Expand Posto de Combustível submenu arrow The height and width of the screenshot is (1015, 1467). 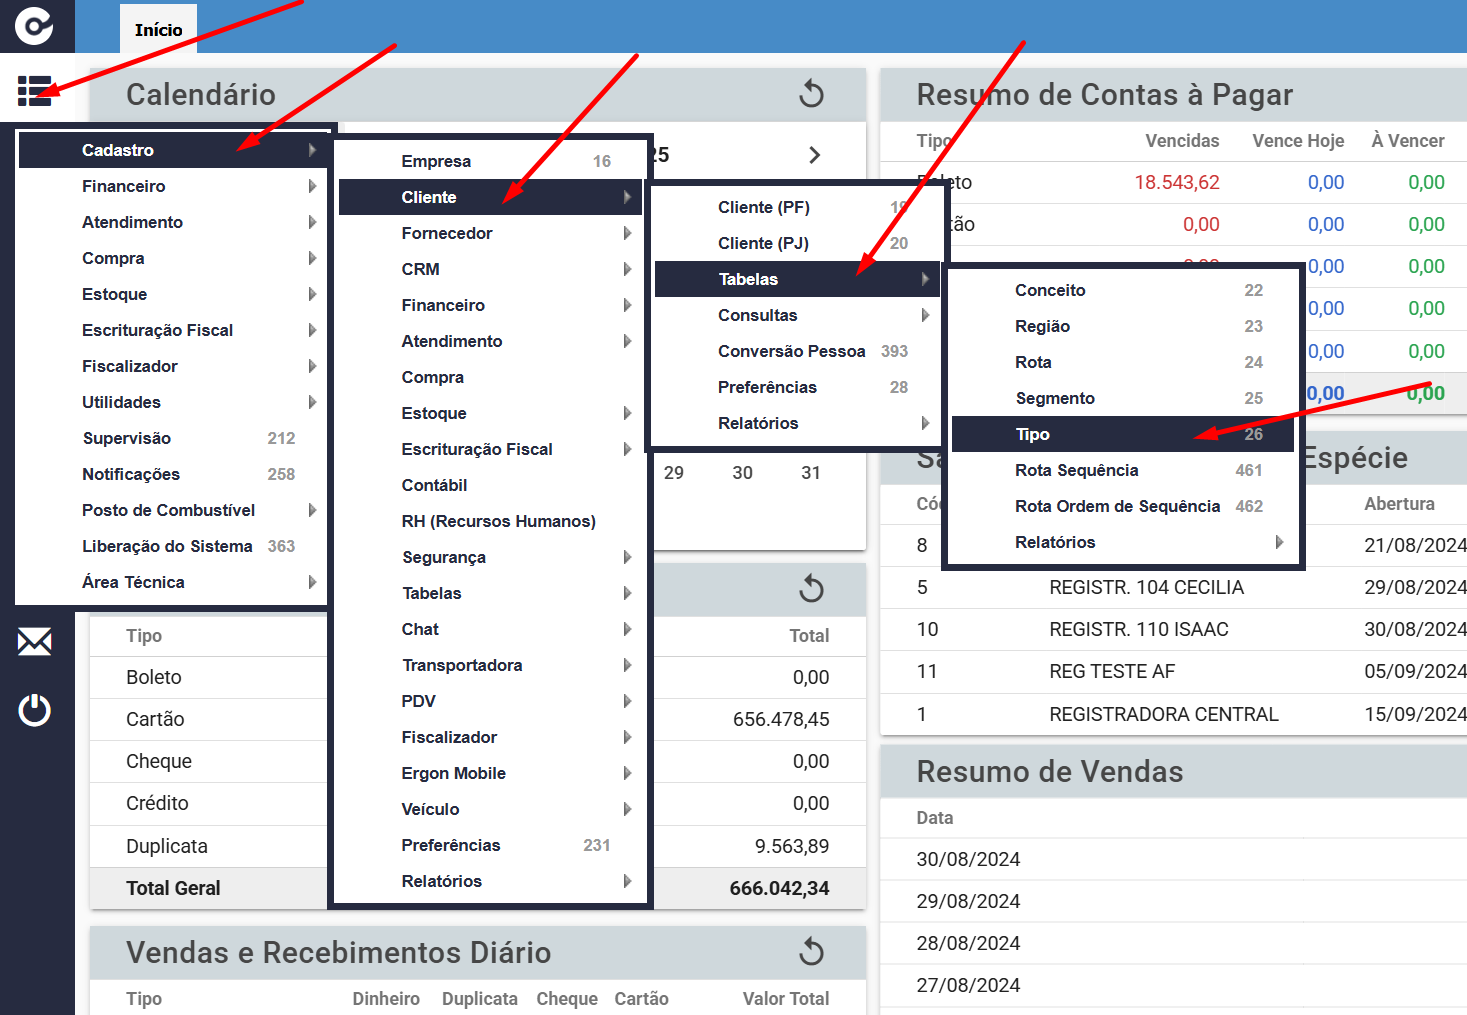pyautogui.click(x=312, y=510)
